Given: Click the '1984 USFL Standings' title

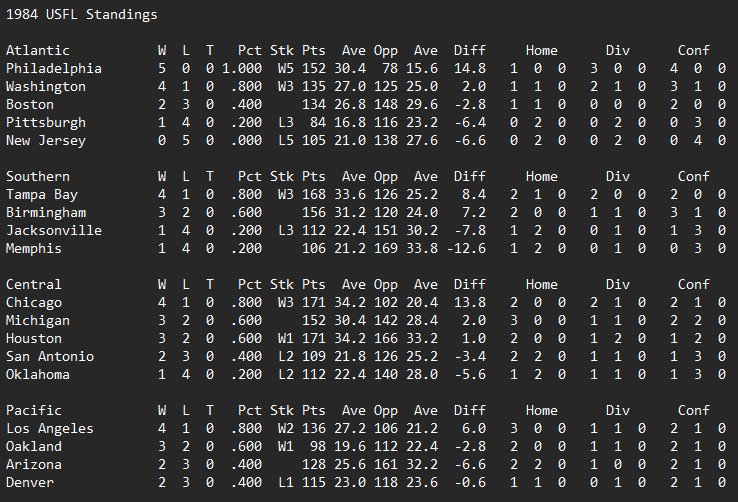Looking at the screenshot, I should pyautogui.click(x=81, y=15).
